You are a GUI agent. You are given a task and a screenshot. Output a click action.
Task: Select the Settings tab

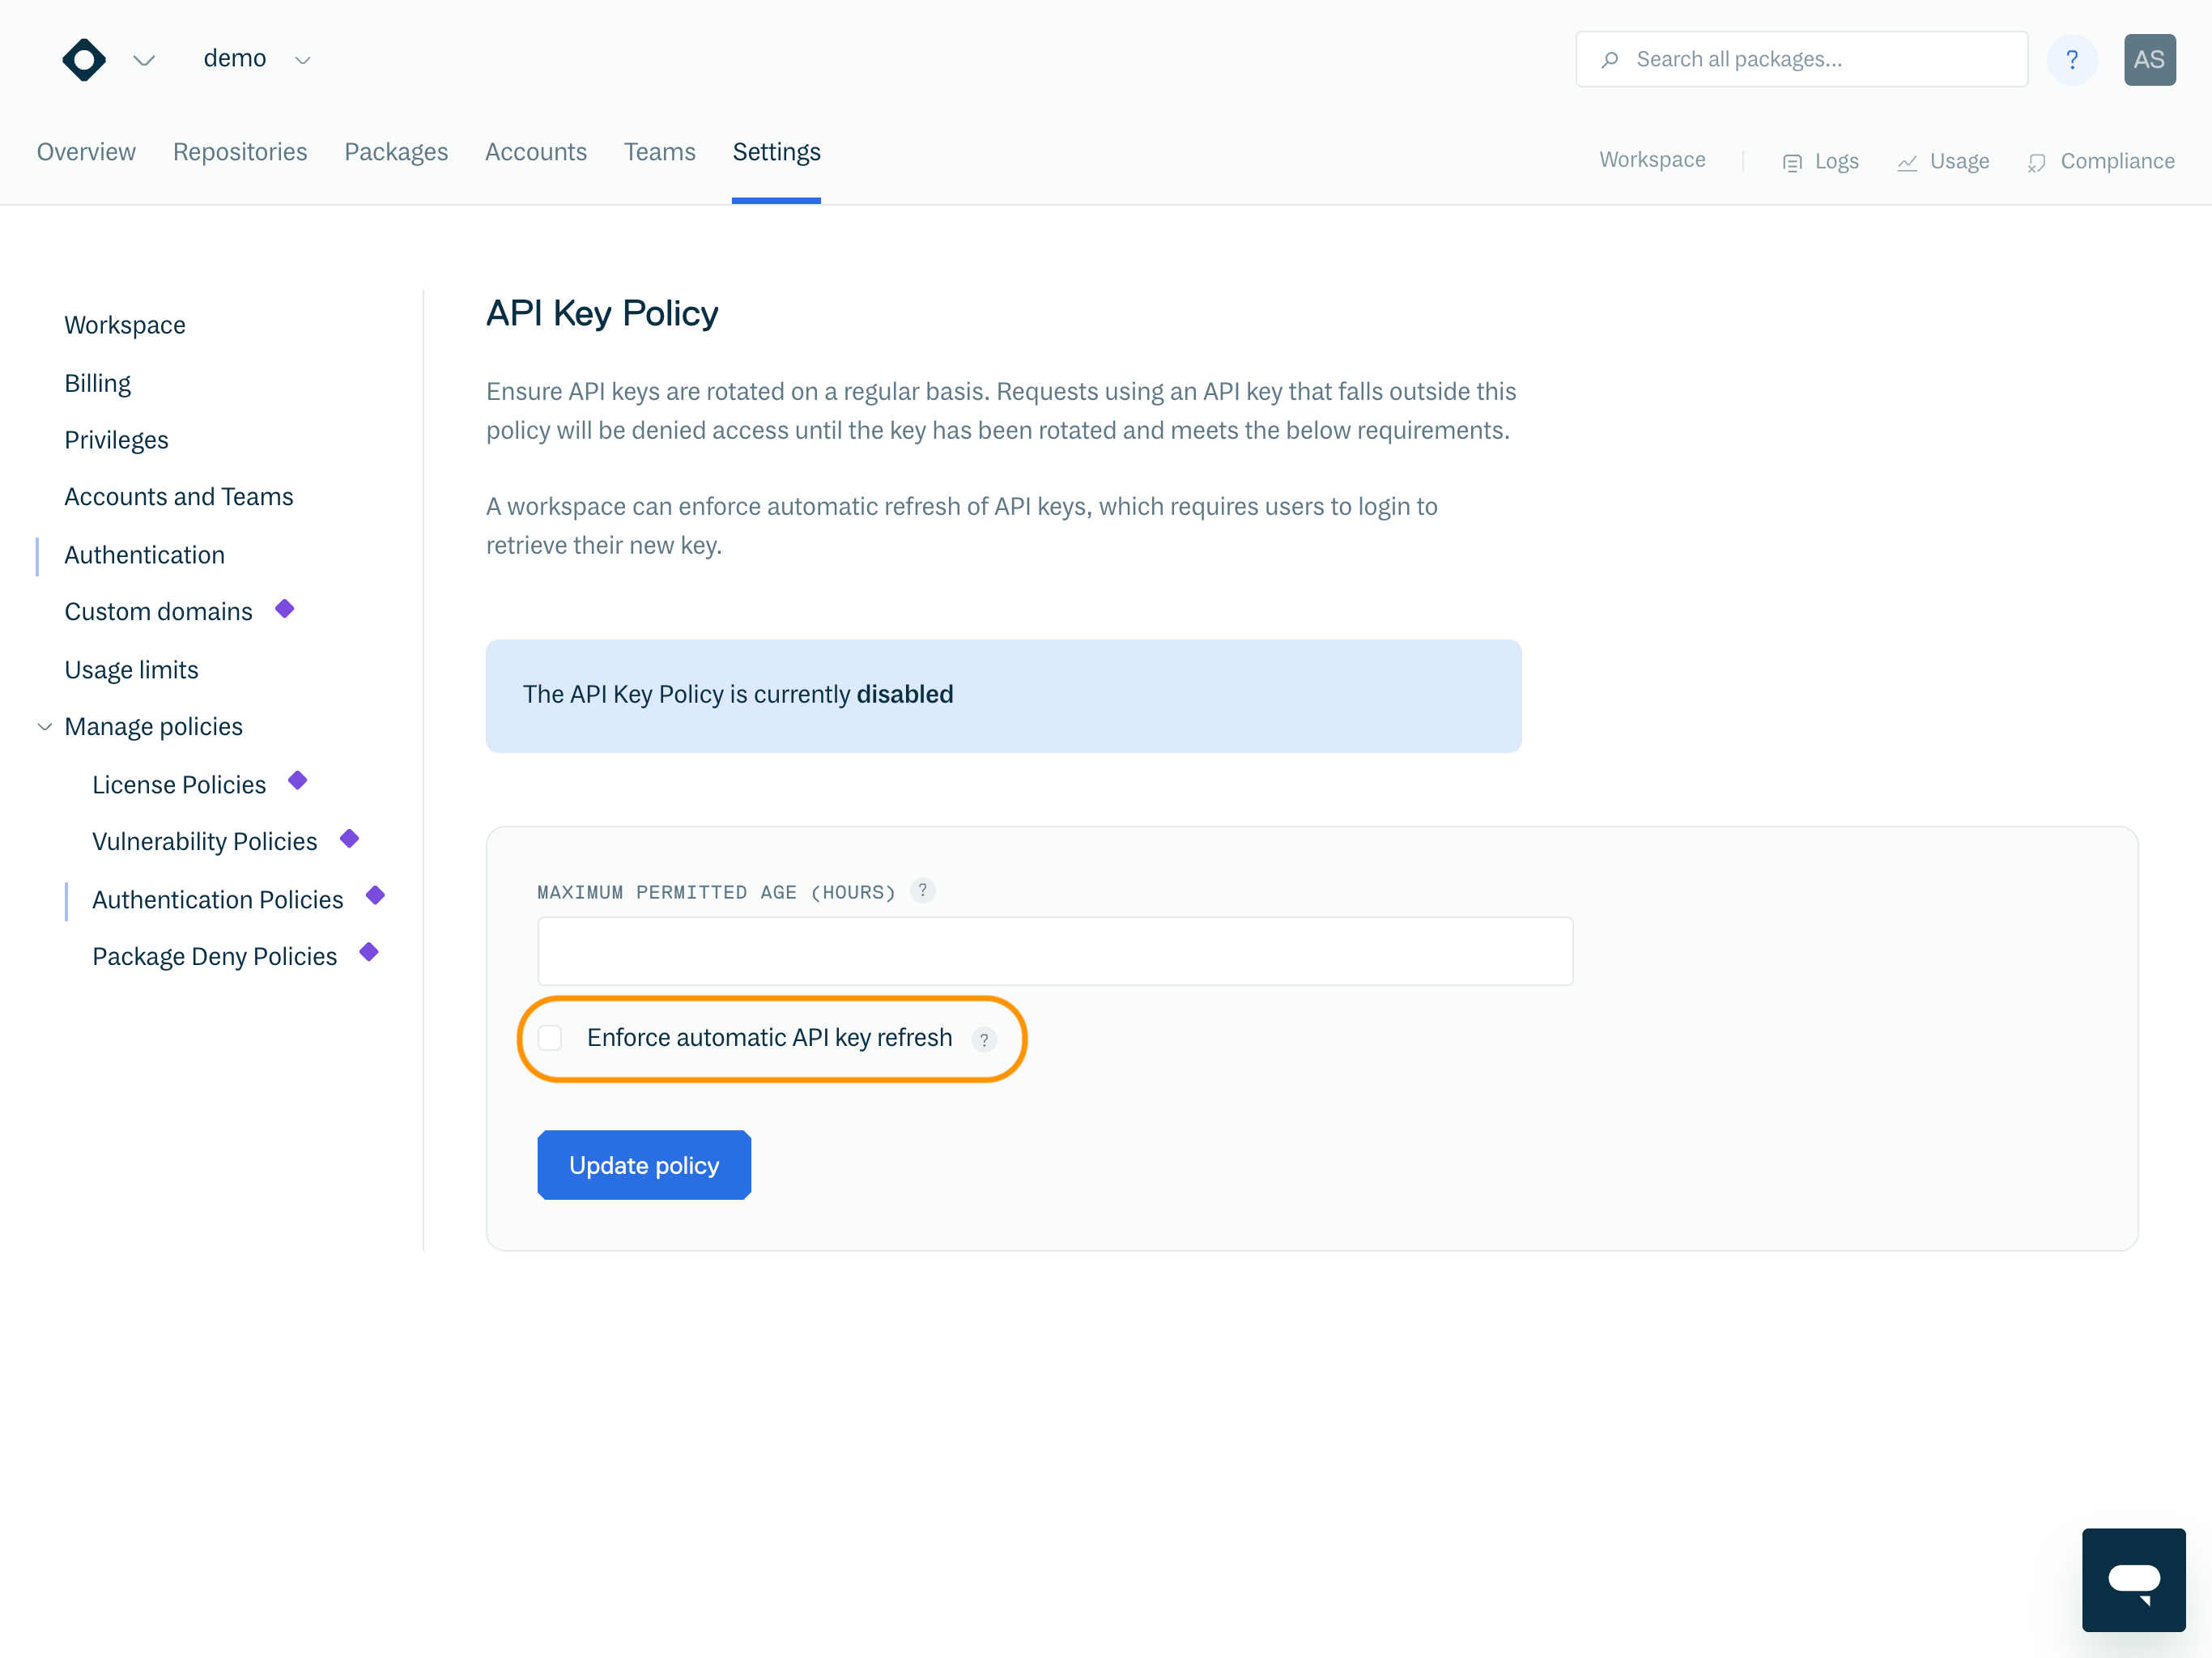776,151
